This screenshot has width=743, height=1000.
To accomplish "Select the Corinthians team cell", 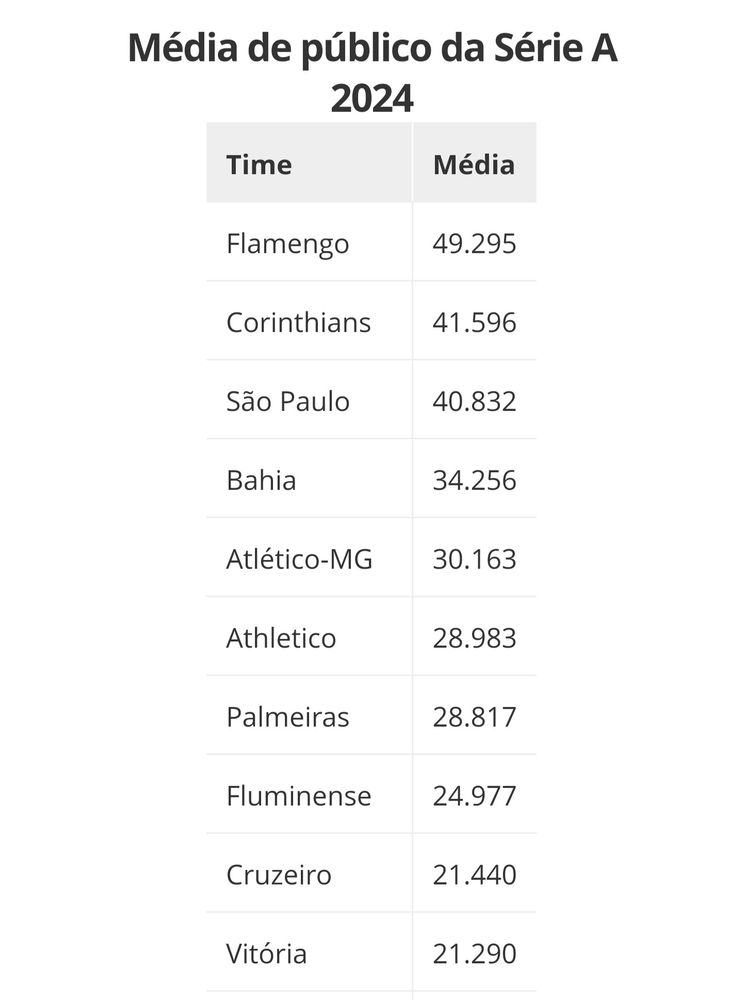I will 298,322.
